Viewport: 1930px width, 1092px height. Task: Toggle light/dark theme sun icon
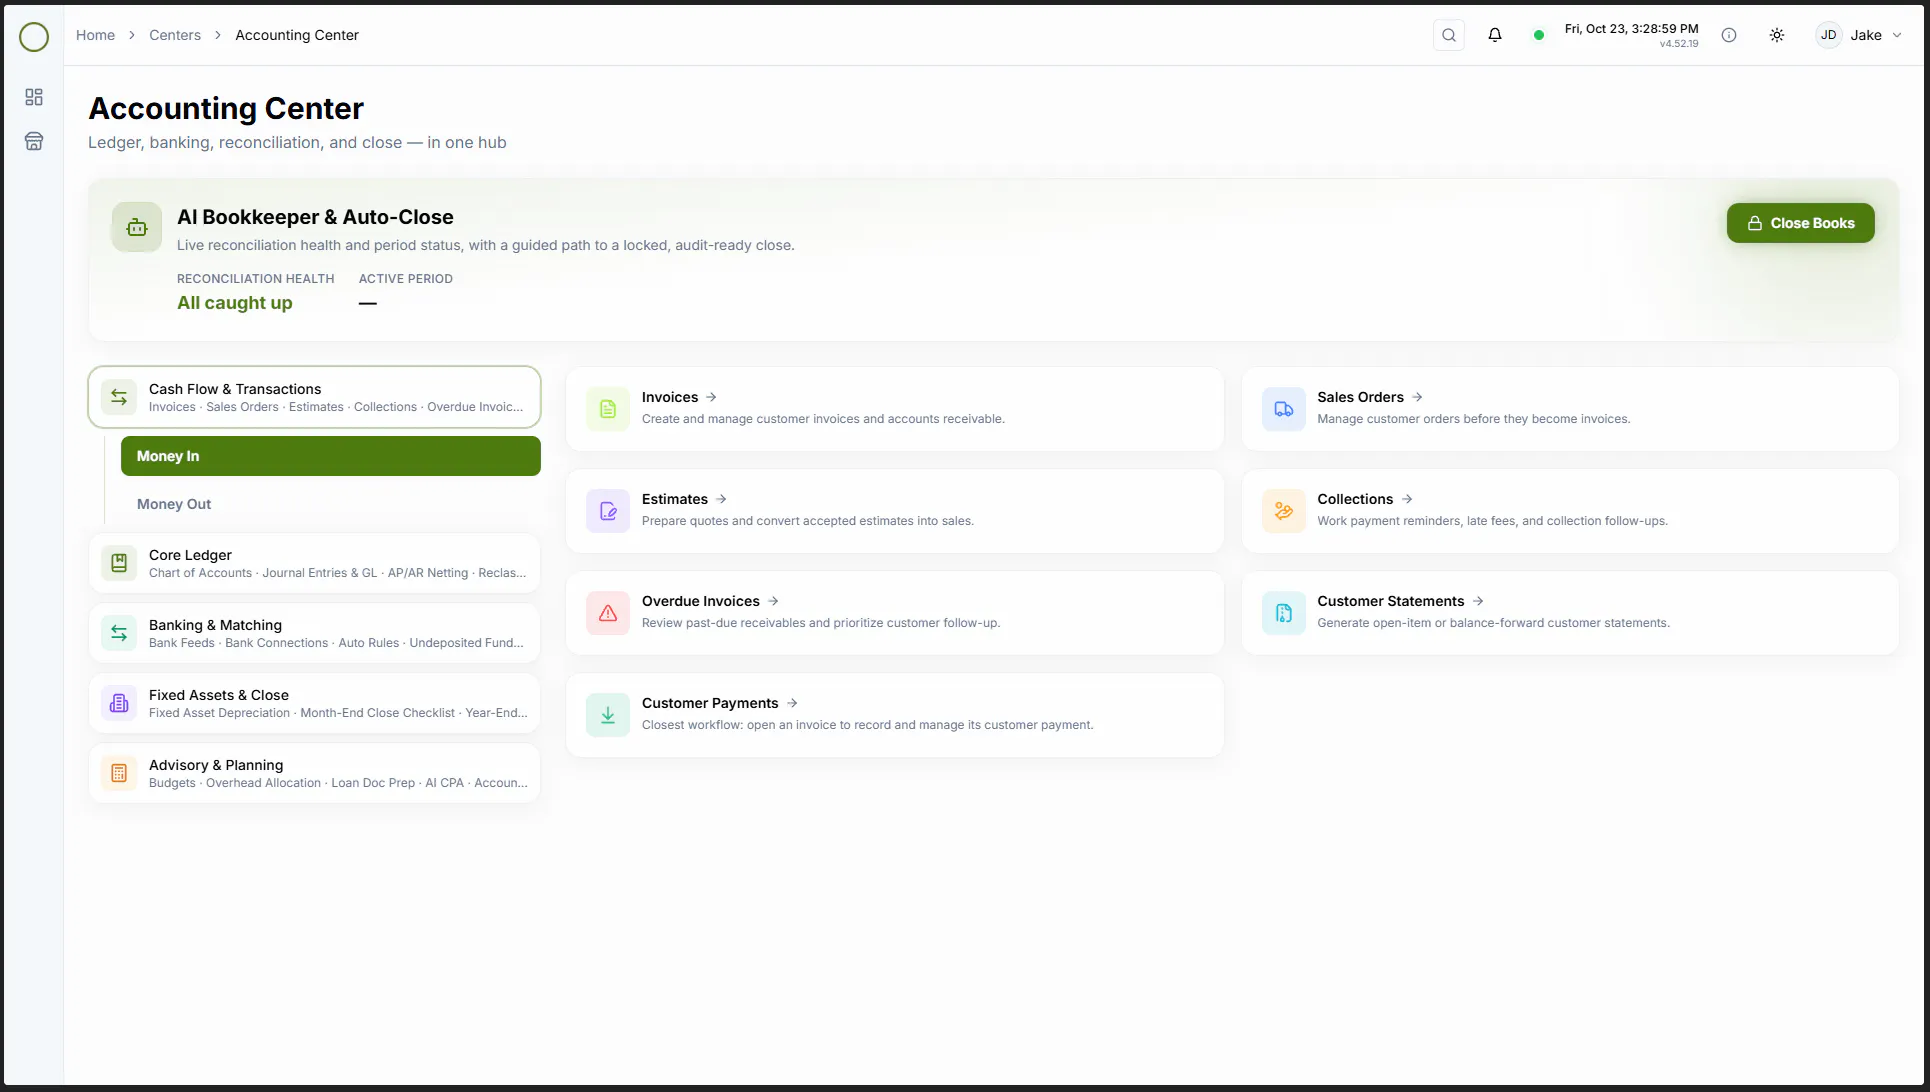point(1777,35)
